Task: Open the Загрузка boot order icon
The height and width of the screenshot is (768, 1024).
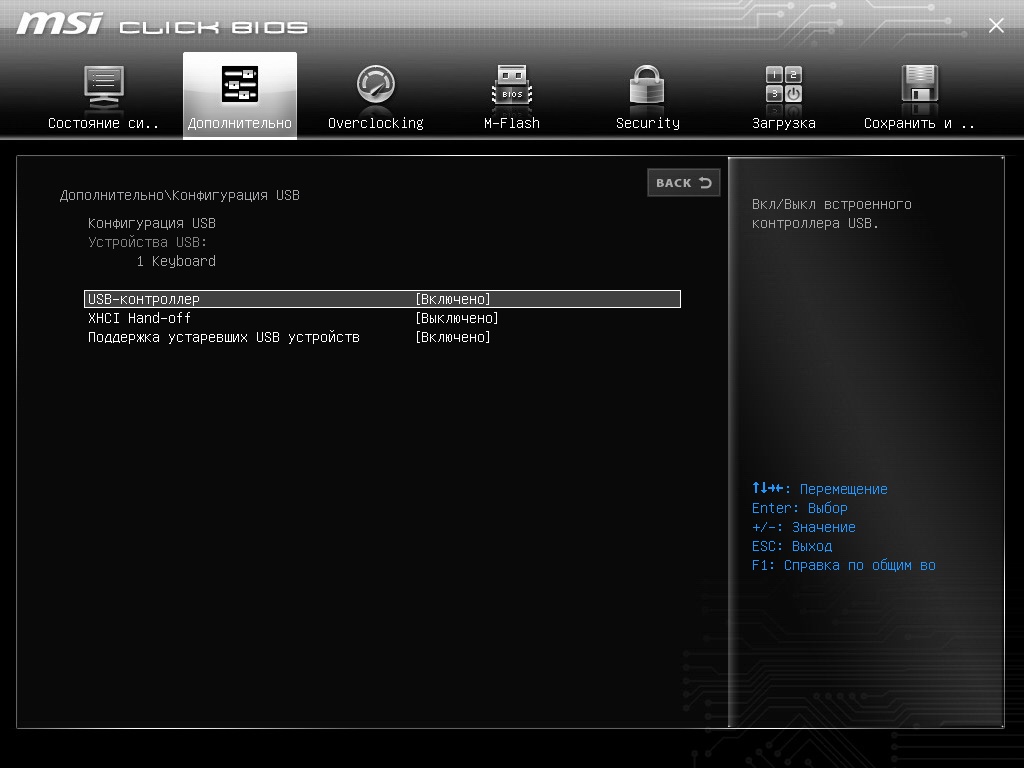Action: 784,84
